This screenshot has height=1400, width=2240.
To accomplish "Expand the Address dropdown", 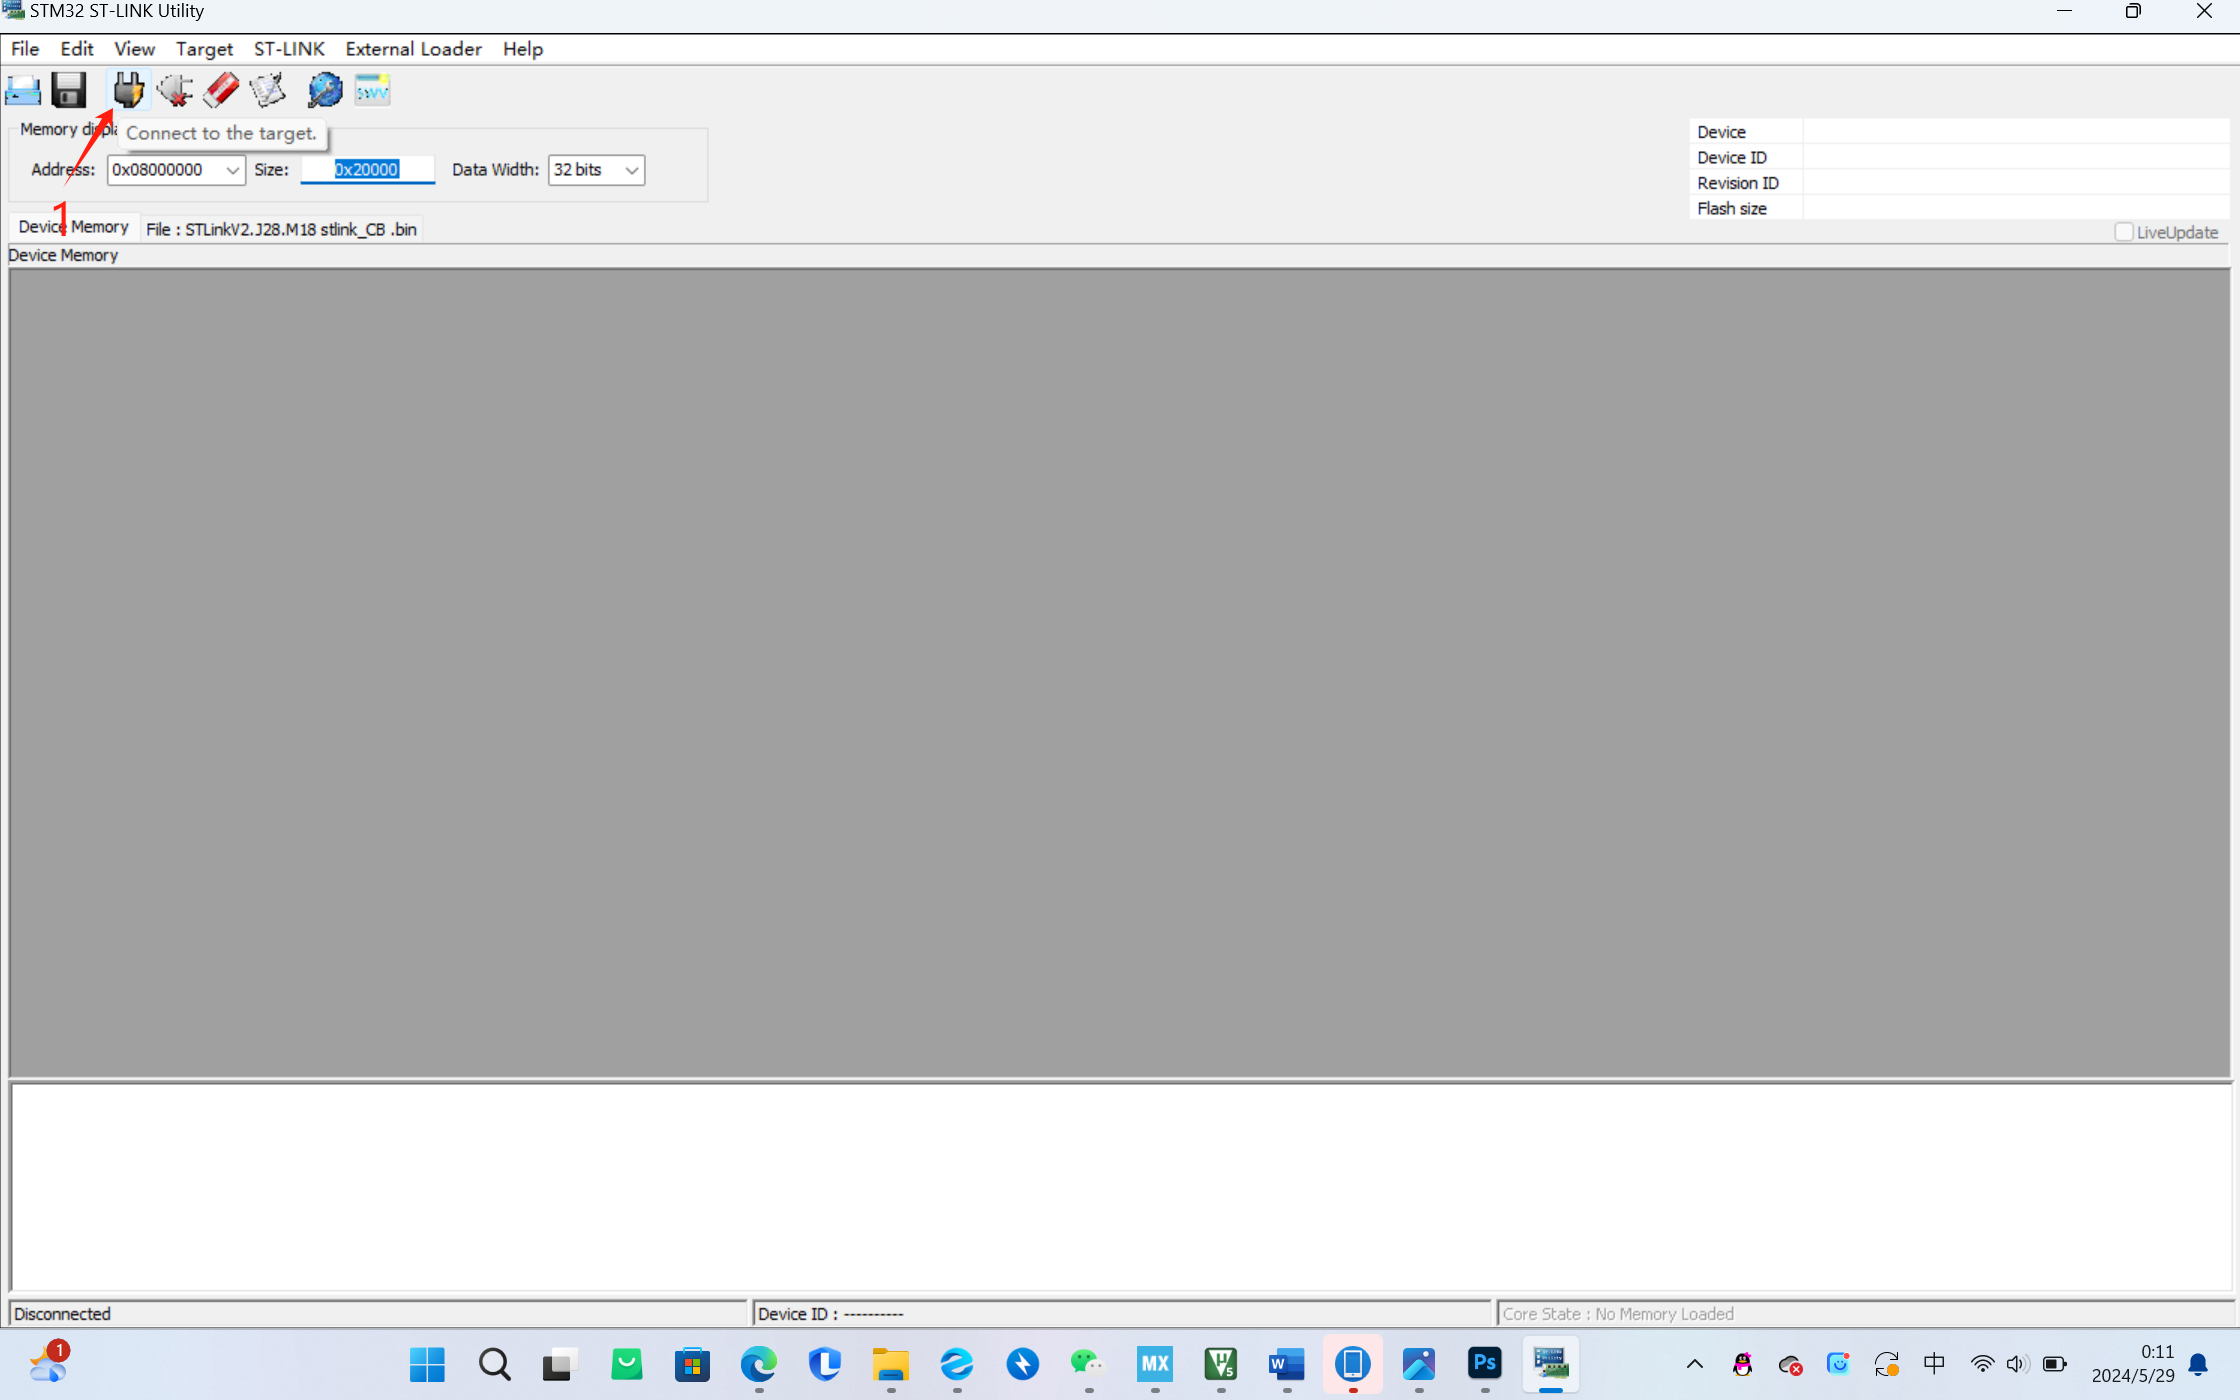I will tap(232, 170).
